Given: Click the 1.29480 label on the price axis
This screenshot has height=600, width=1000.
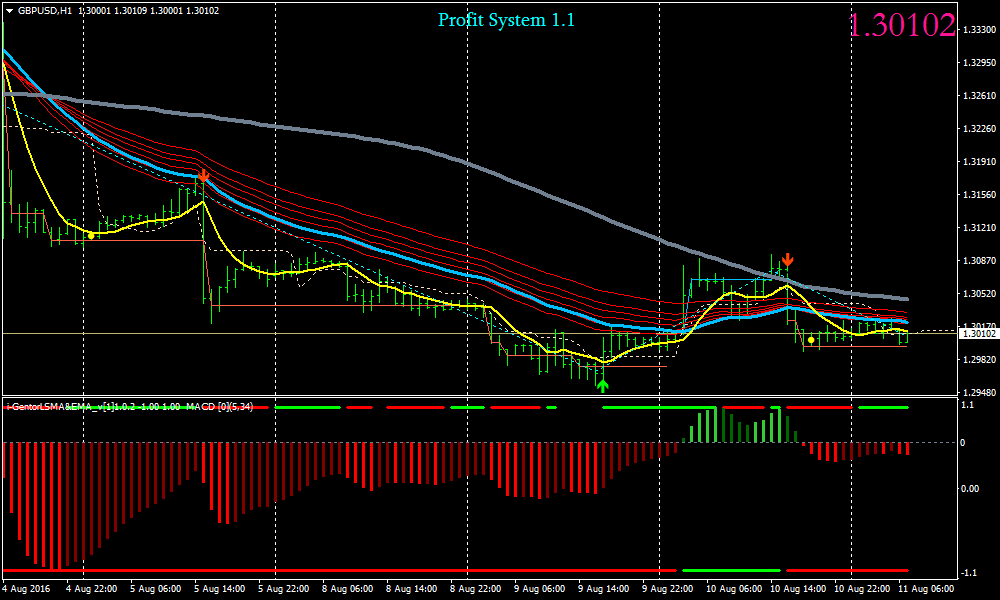Looking at the screenshot, I should pos(978,392).
